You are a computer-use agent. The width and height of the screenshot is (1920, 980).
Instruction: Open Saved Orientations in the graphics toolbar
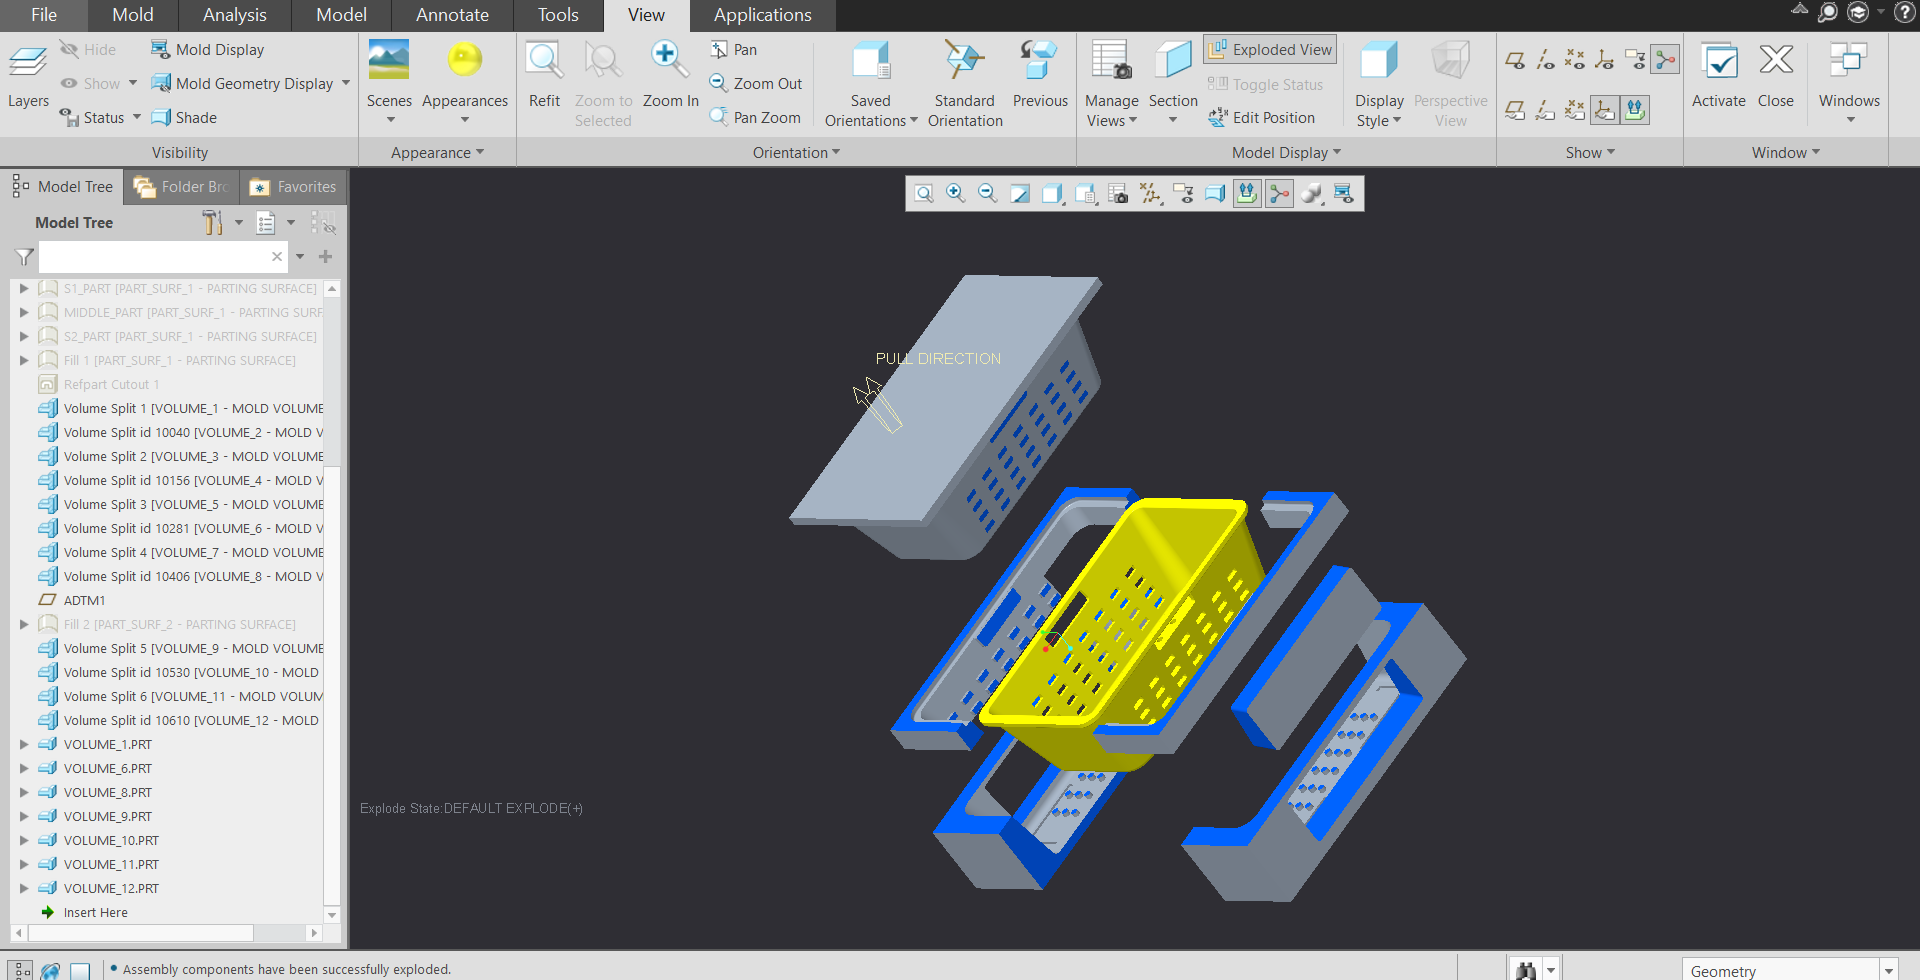pos(1085,193)
